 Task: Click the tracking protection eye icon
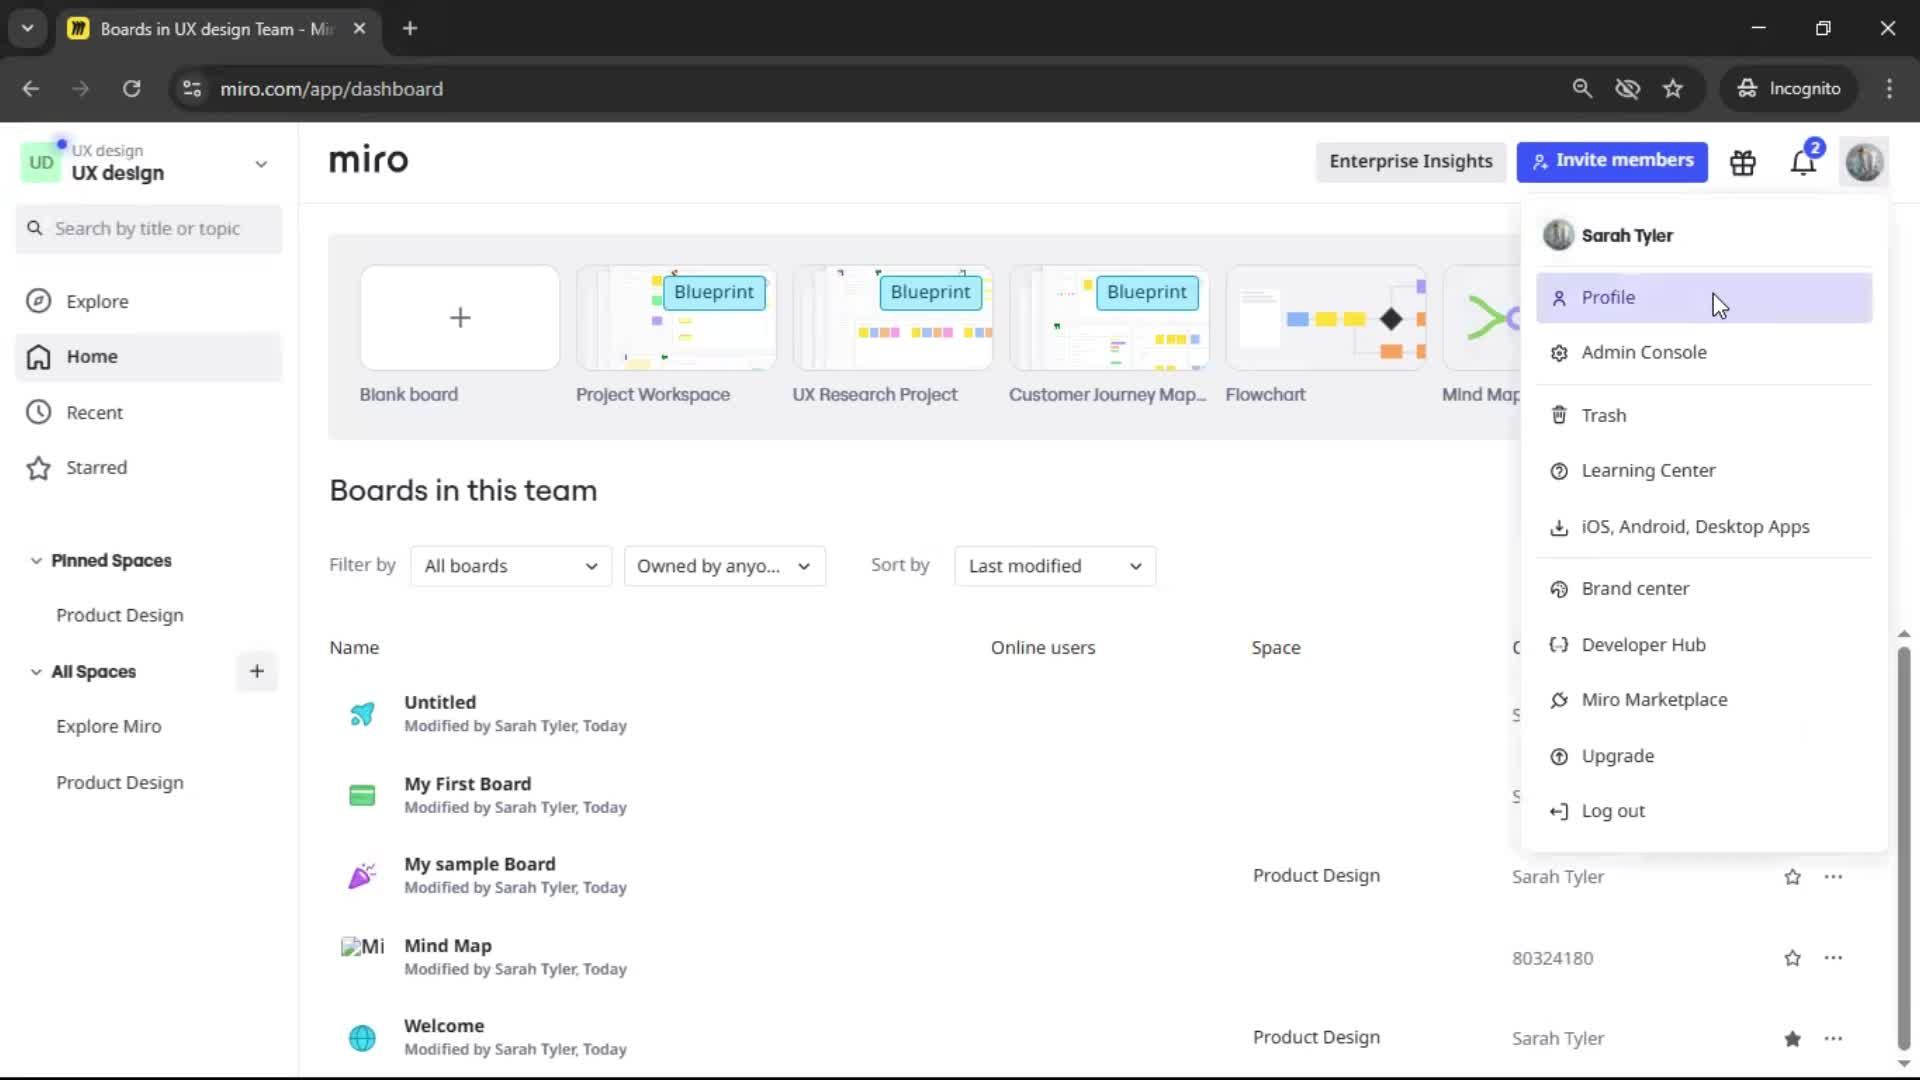click(1627, 88)
